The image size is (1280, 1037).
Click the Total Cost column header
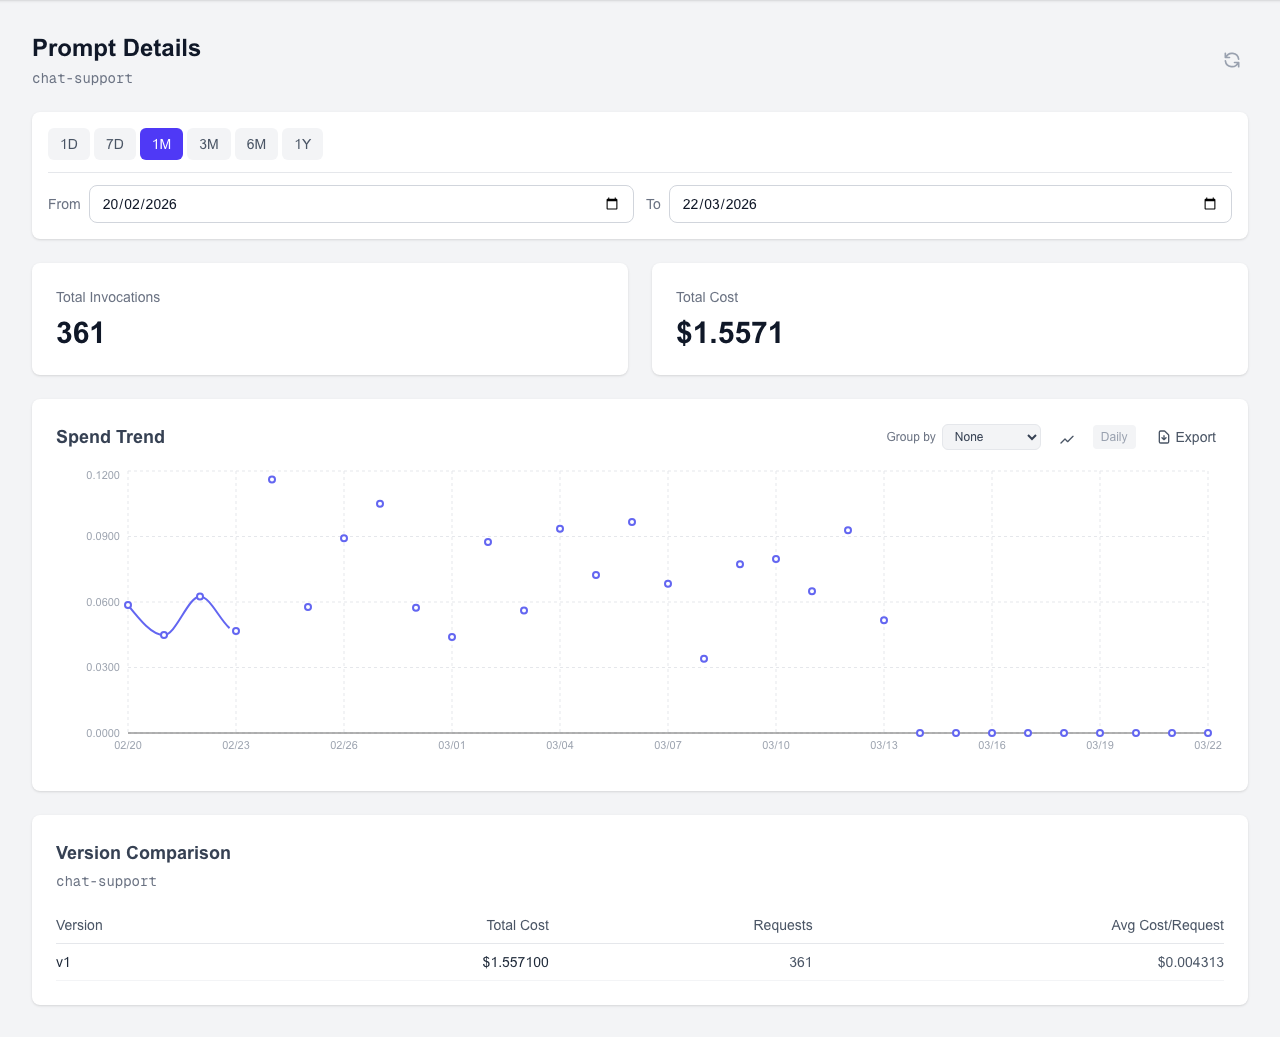517,925
